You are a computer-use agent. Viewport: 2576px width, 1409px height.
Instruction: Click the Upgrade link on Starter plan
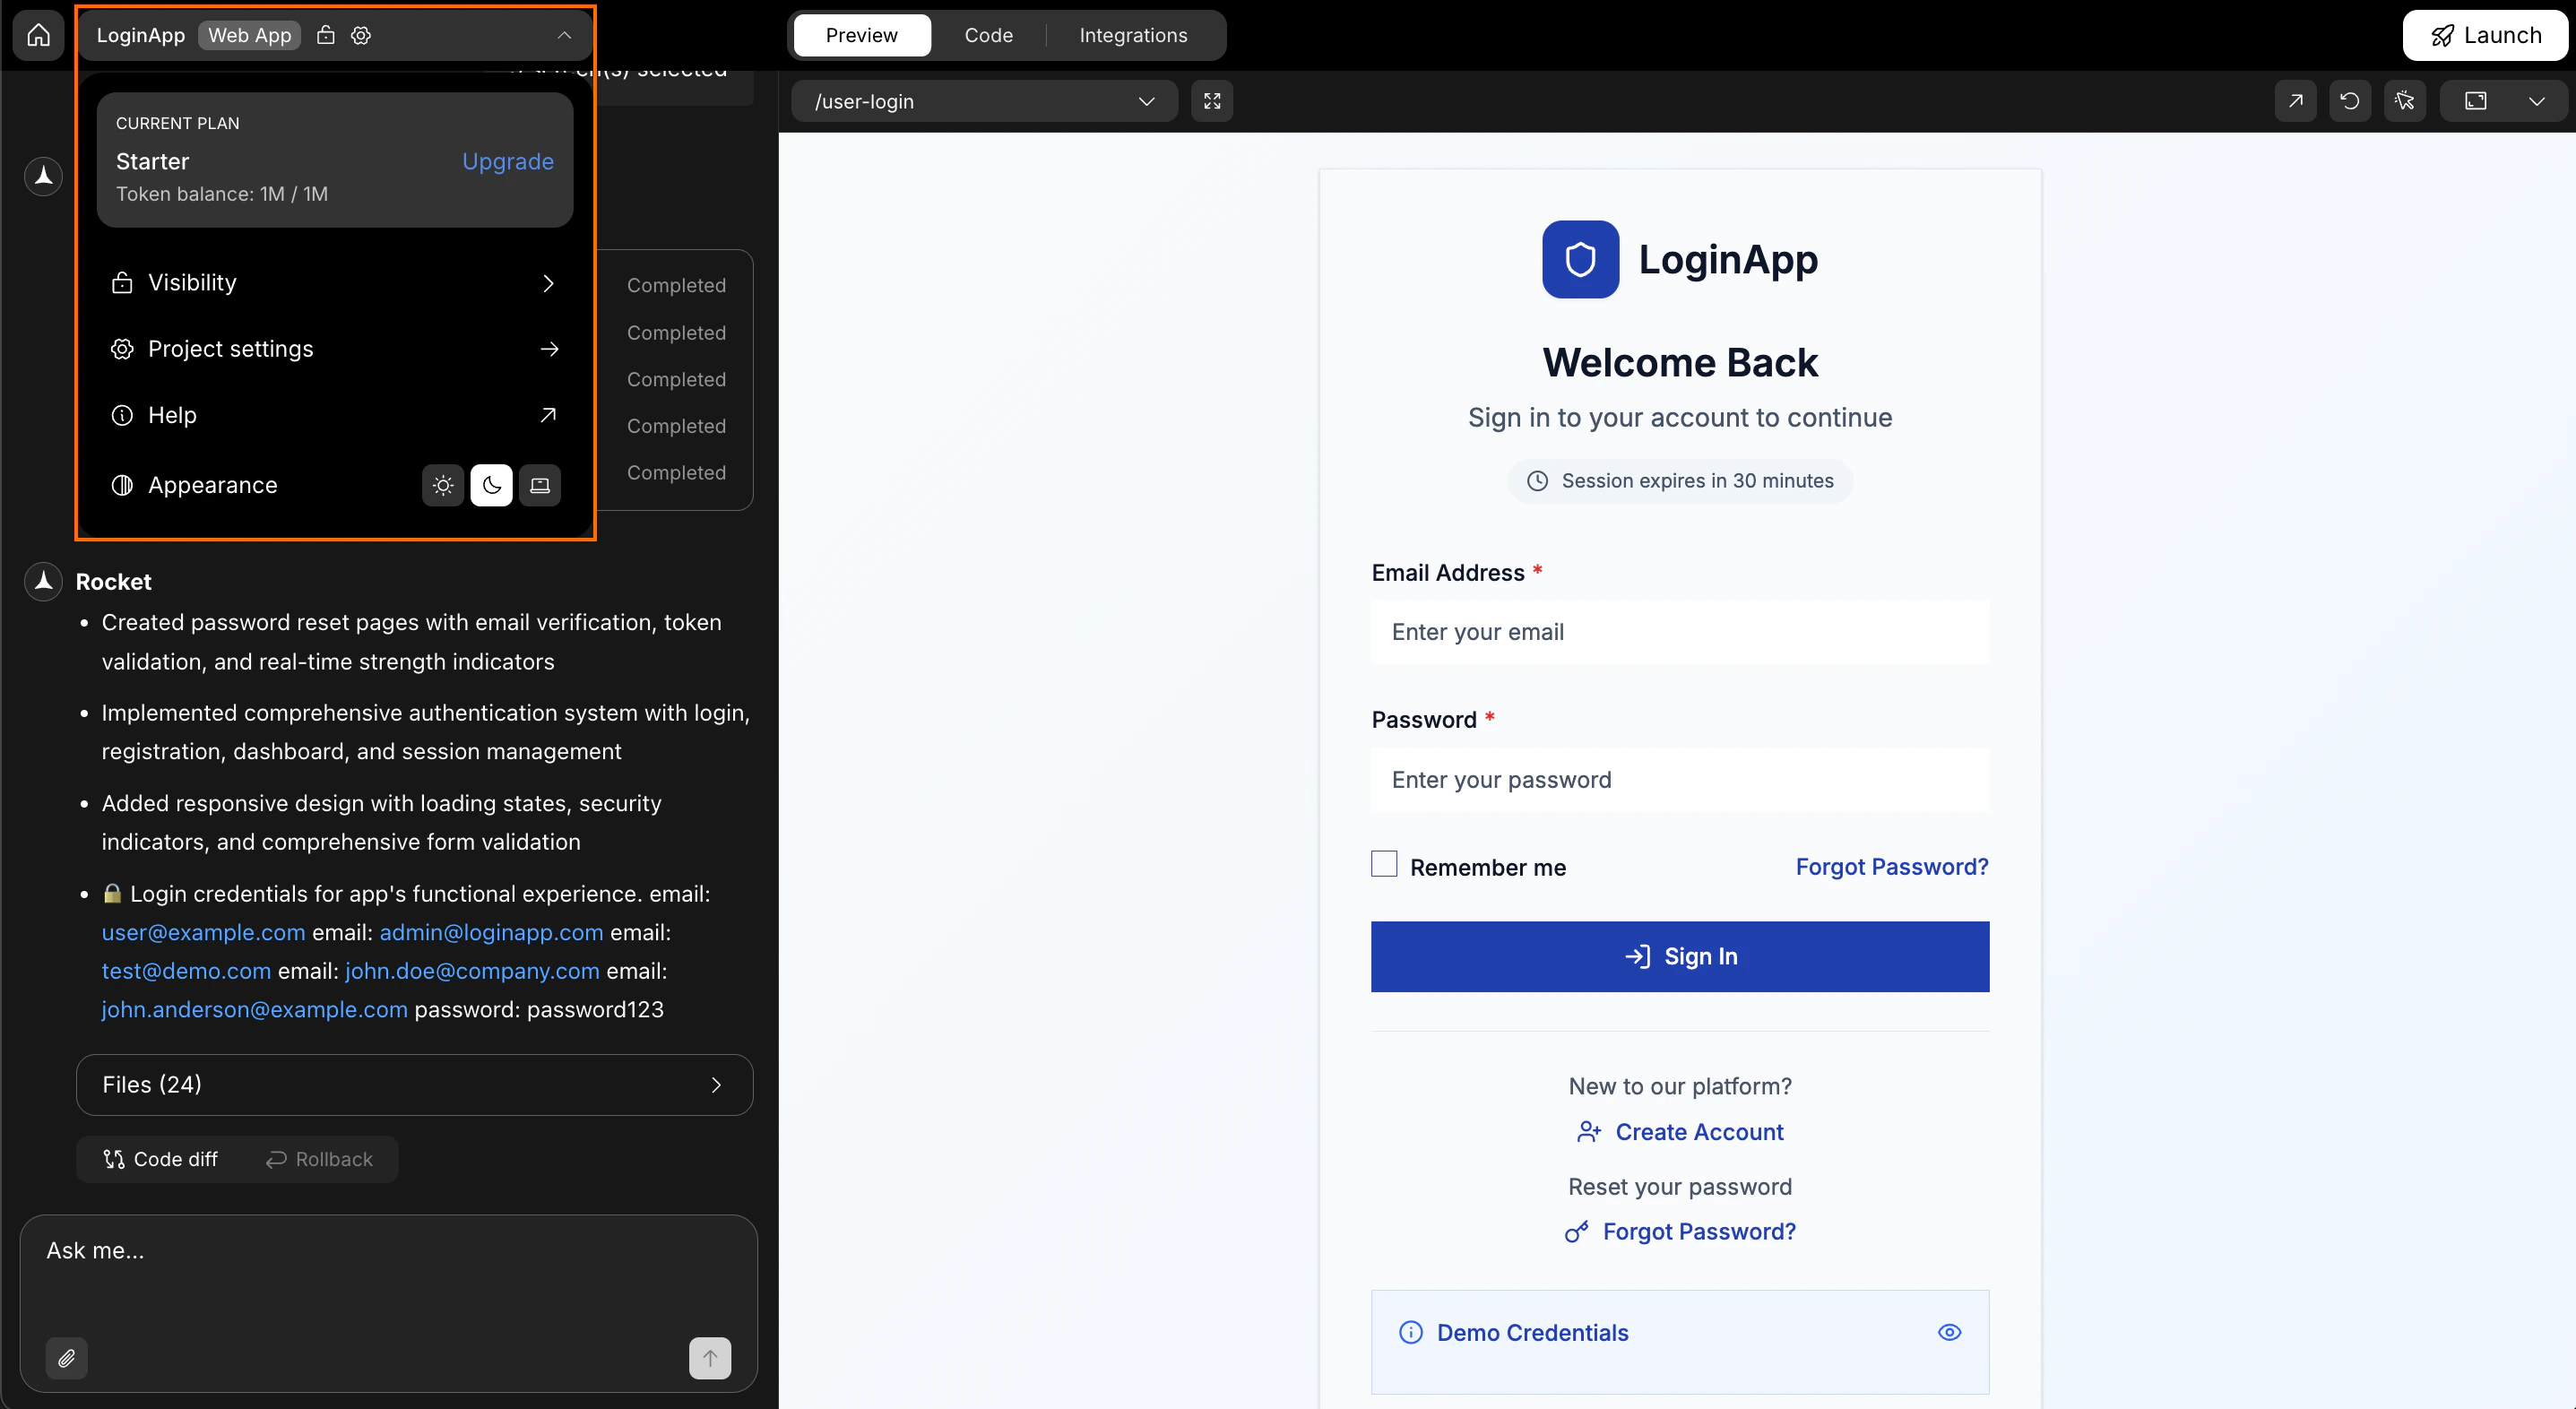(x=506, y=161)
